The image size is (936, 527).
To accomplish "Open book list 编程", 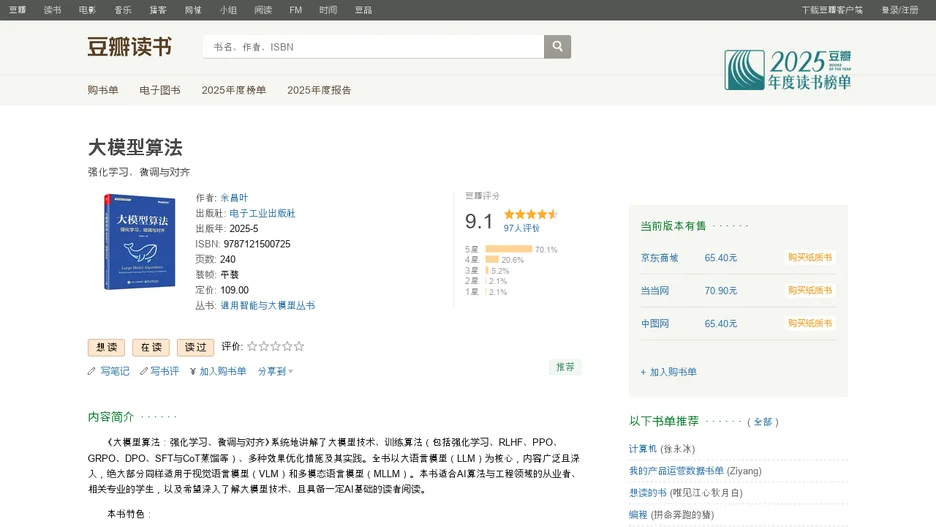I will pyautogui.click(x=638, y=514).
